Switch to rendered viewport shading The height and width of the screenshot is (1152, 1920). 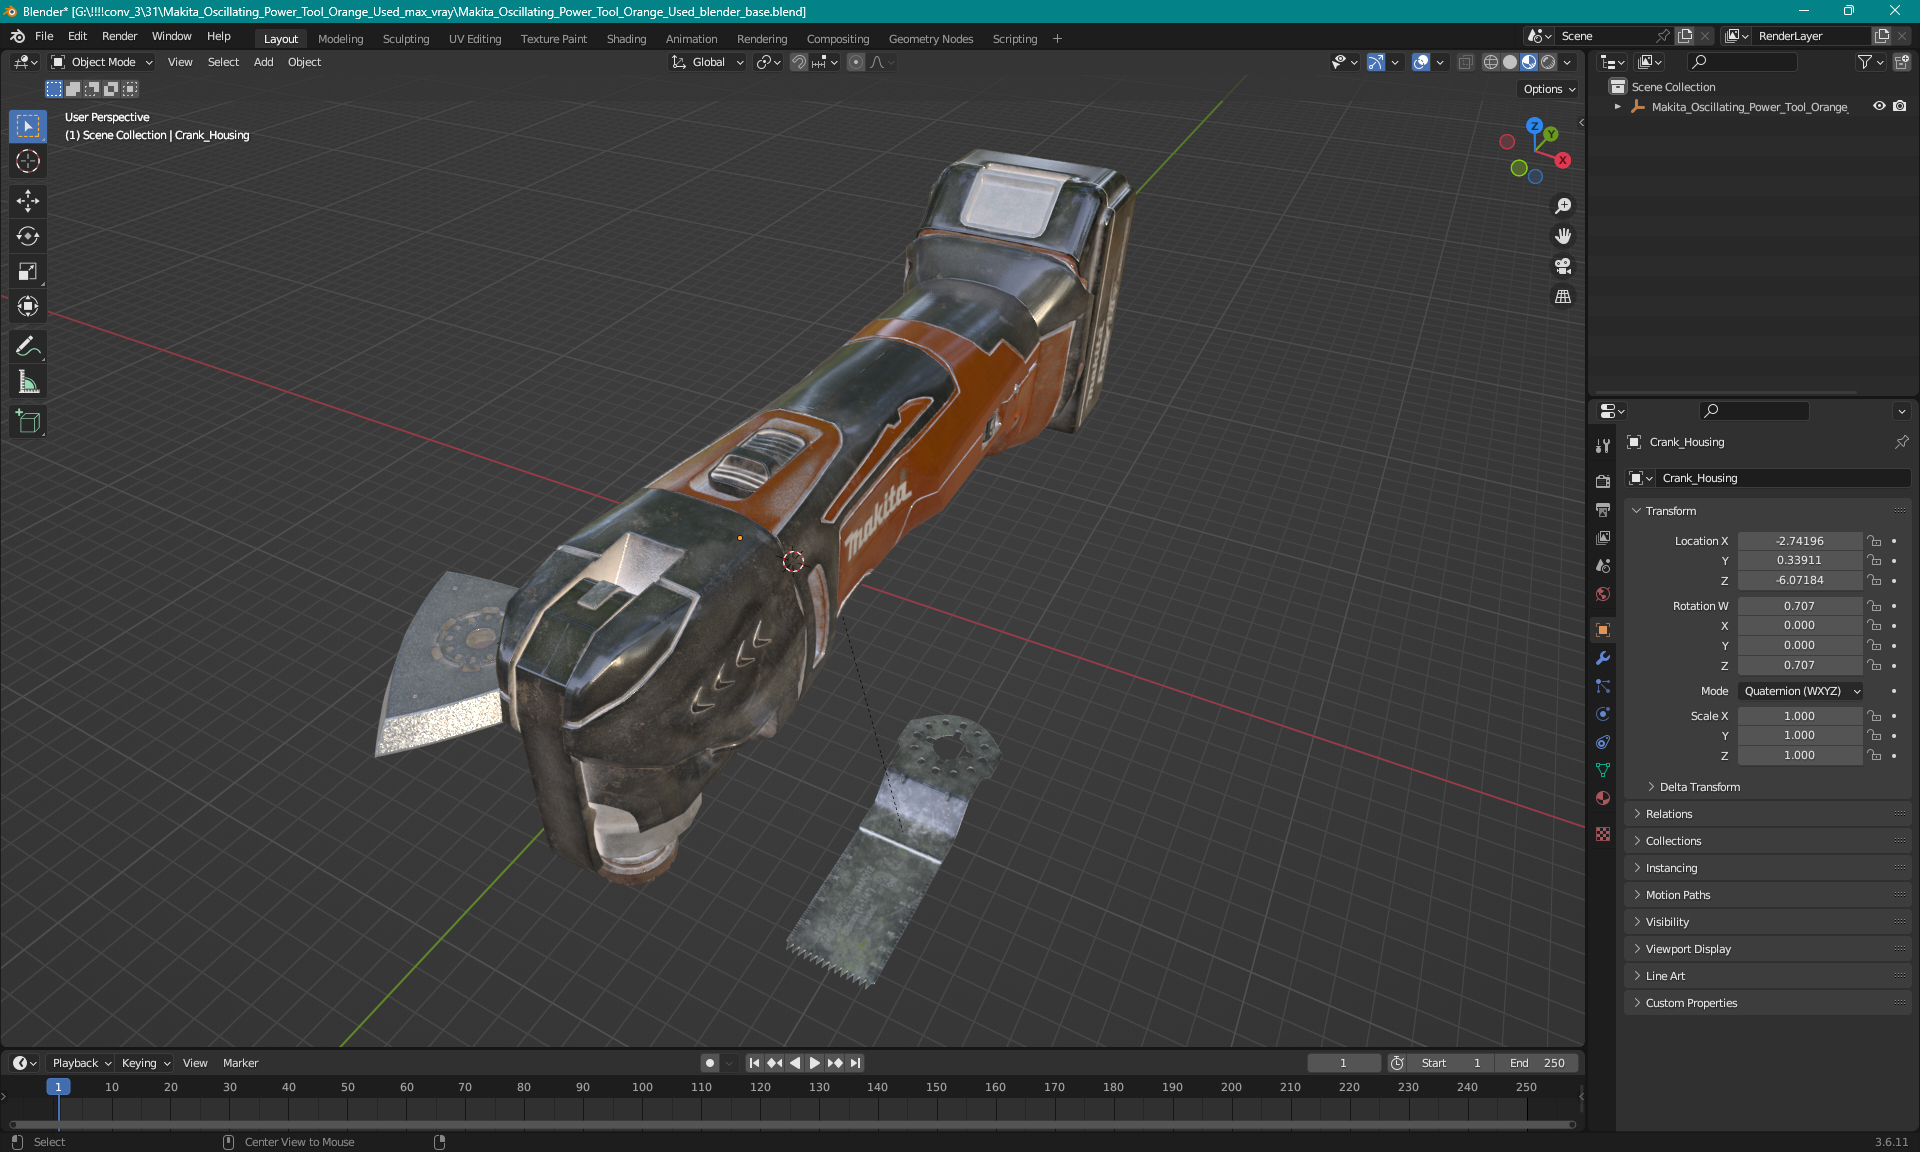coord(1548,62)
